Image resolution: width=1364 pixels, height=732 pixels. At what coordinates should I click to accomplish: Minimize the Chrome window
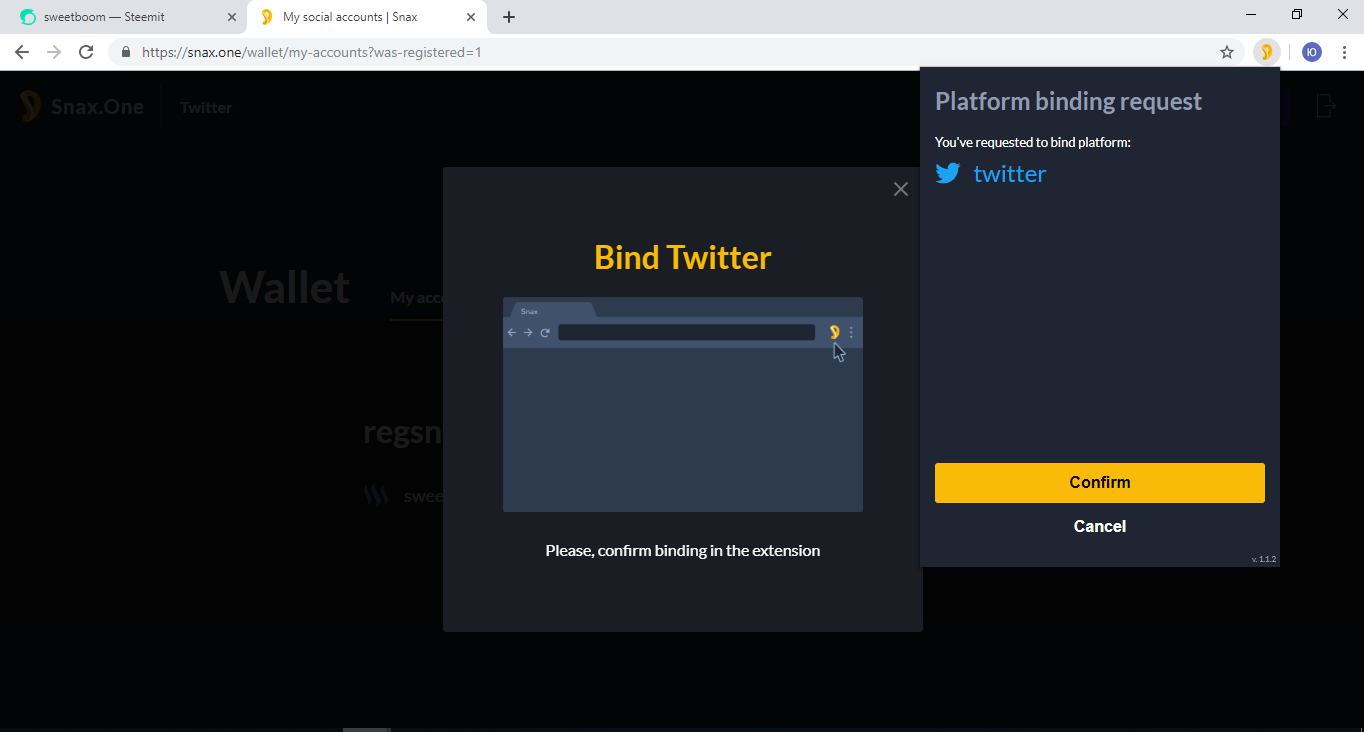pos(1252,14)
